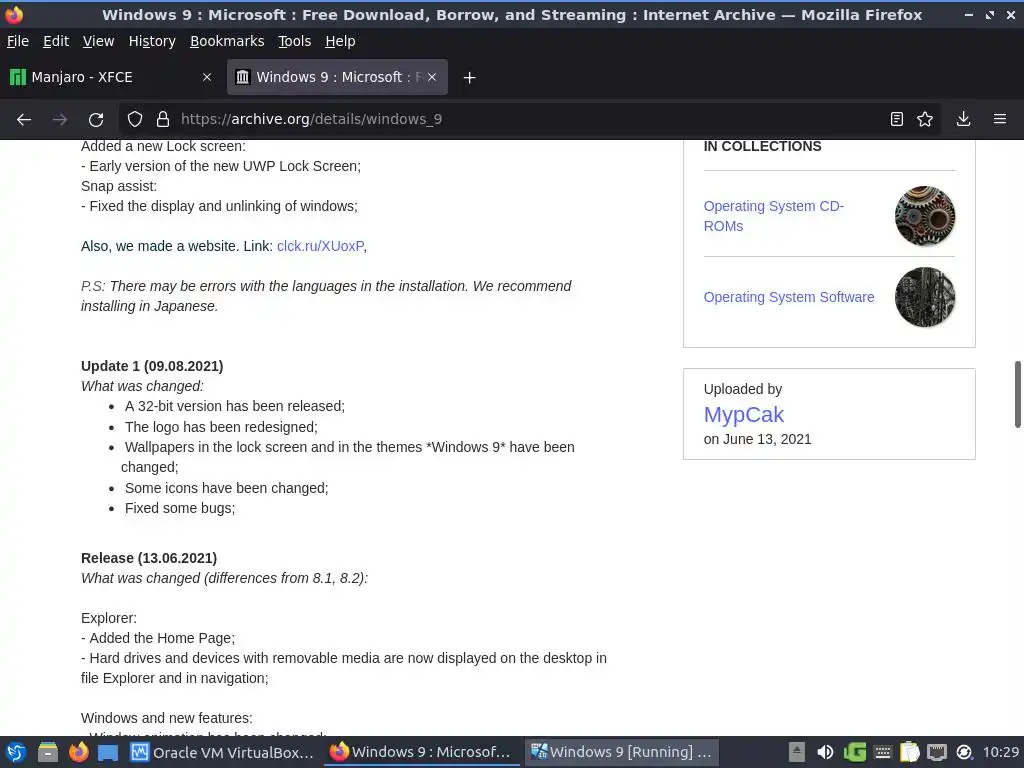This screenshot has height=768, width=1024.
Task: Click the 'Snap assist:' line
Action: [119, 186]
